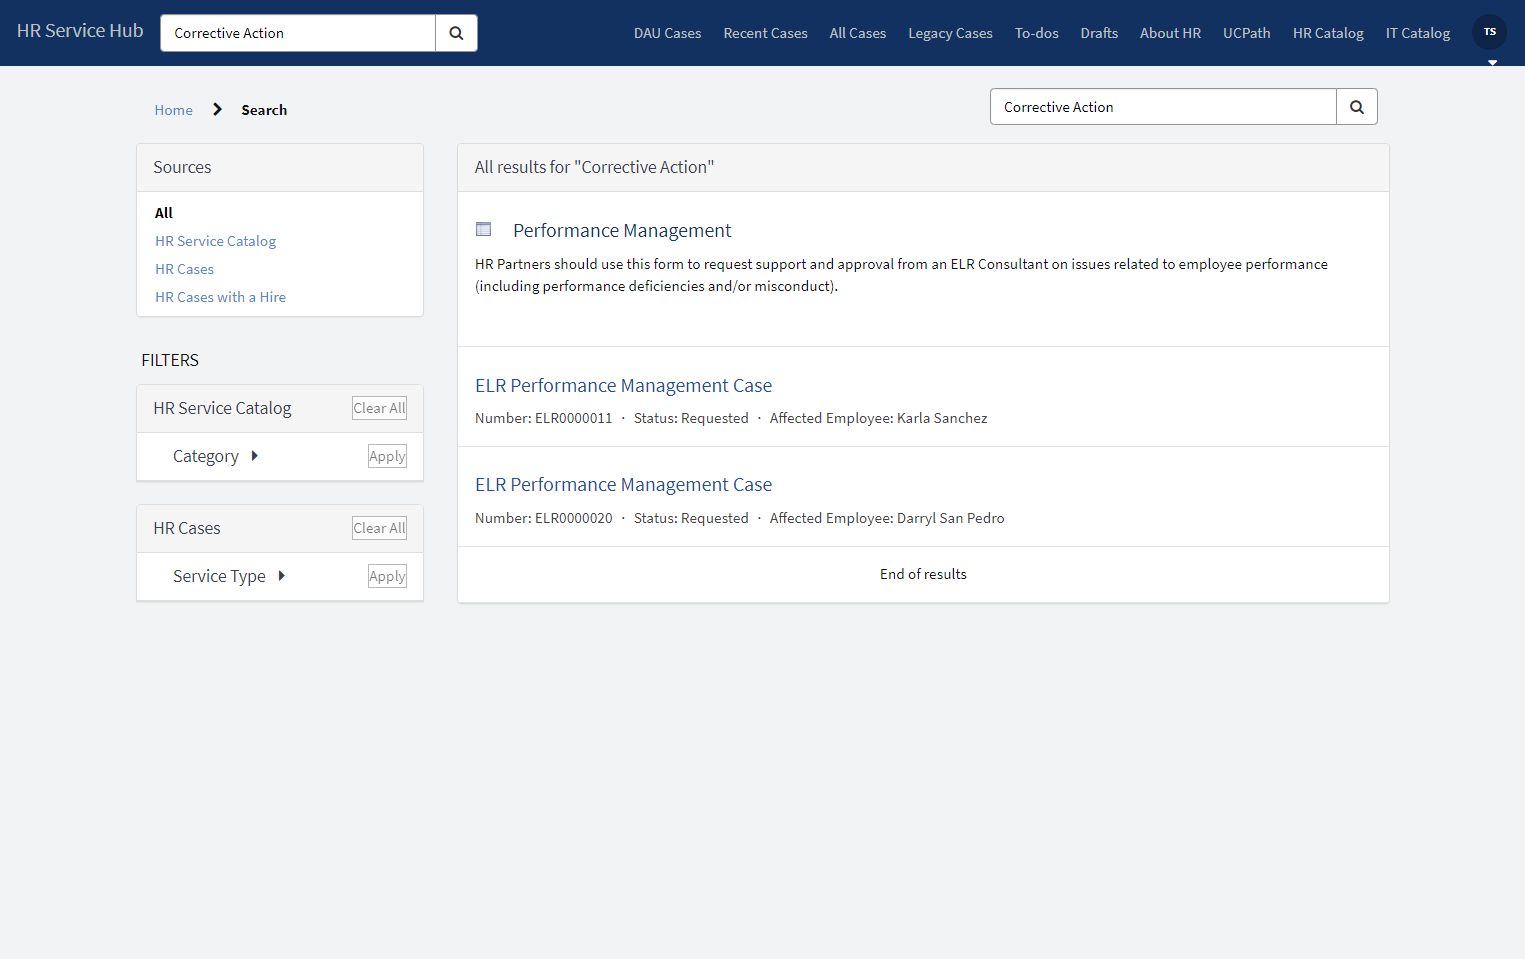The height and width of the screenshot is (959, 1525).
Task: Focus the header search input field
Action: [298, 33]
